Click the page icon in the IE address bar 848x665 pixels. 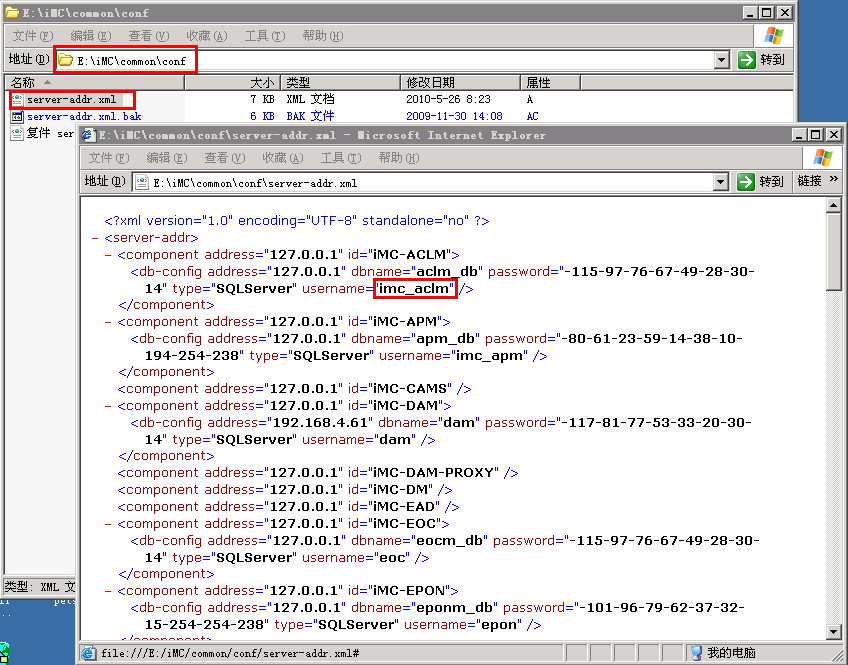pos(142,182)
